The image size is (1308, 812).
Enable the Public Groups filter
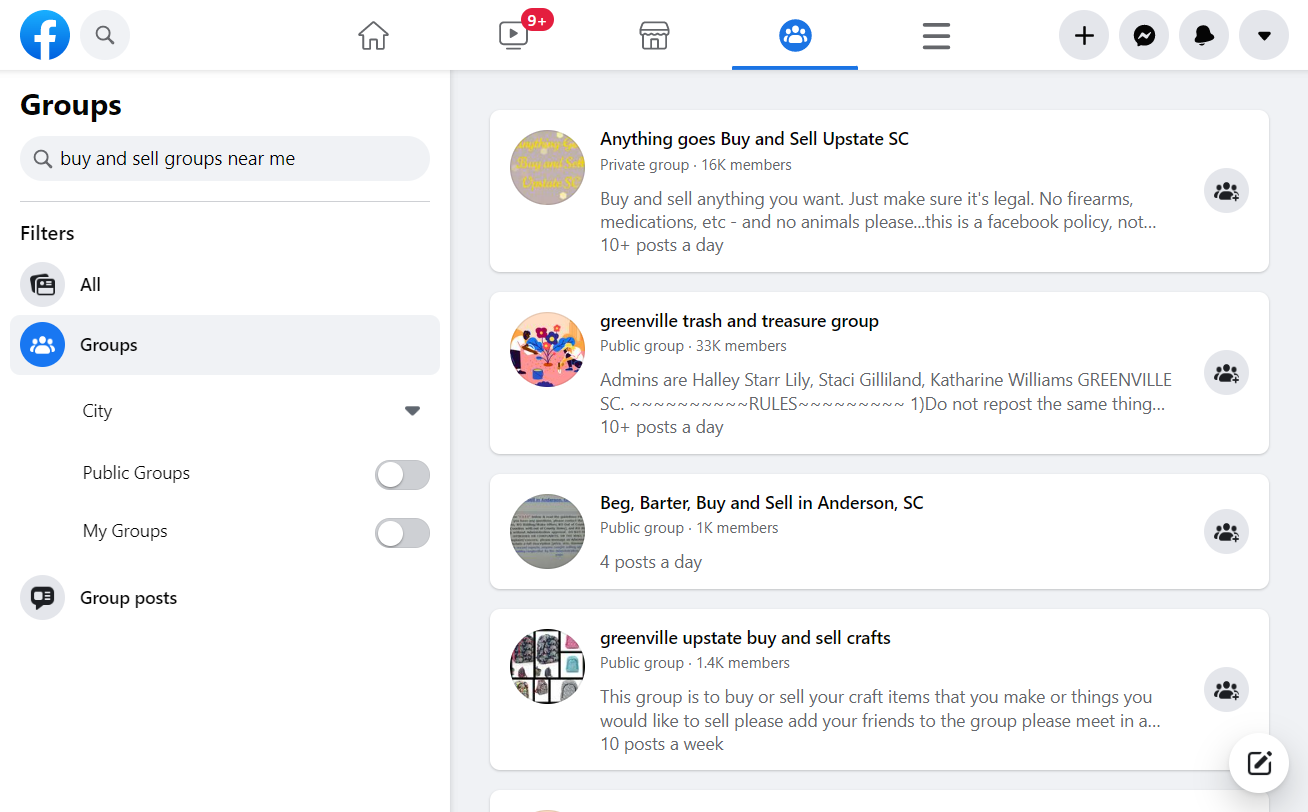click(x=402, y=474)
